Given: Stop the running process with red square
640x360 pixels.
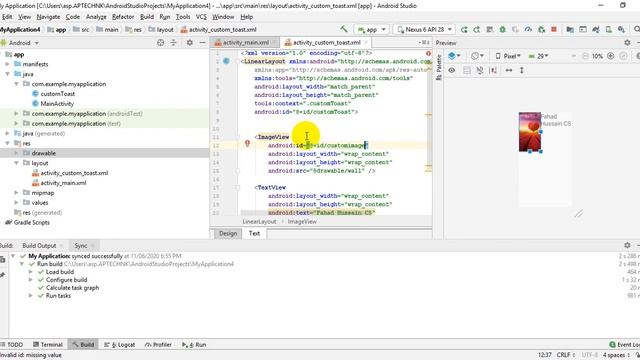Looking at the screenshot, I should coord(554,29).
